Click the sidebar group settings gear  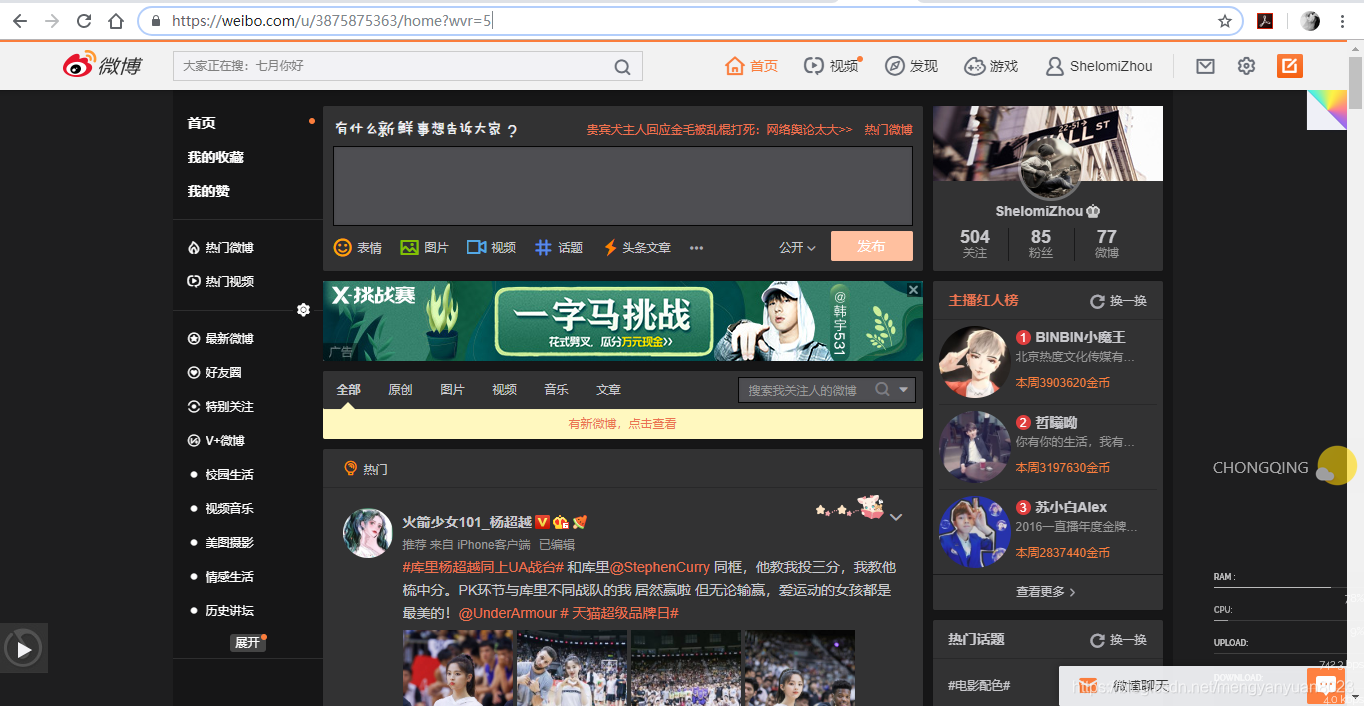(303, 310)
